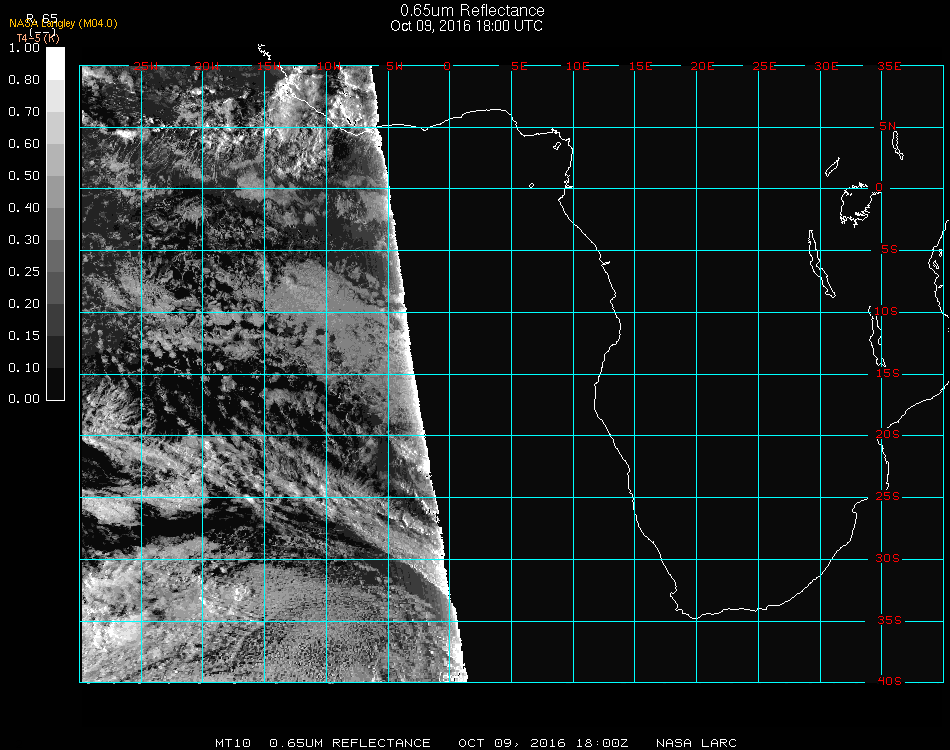Screen dimensions: 950x750
Task: Click the 25E longitude label
Action: pyautogui.click(x=764, y=66)
